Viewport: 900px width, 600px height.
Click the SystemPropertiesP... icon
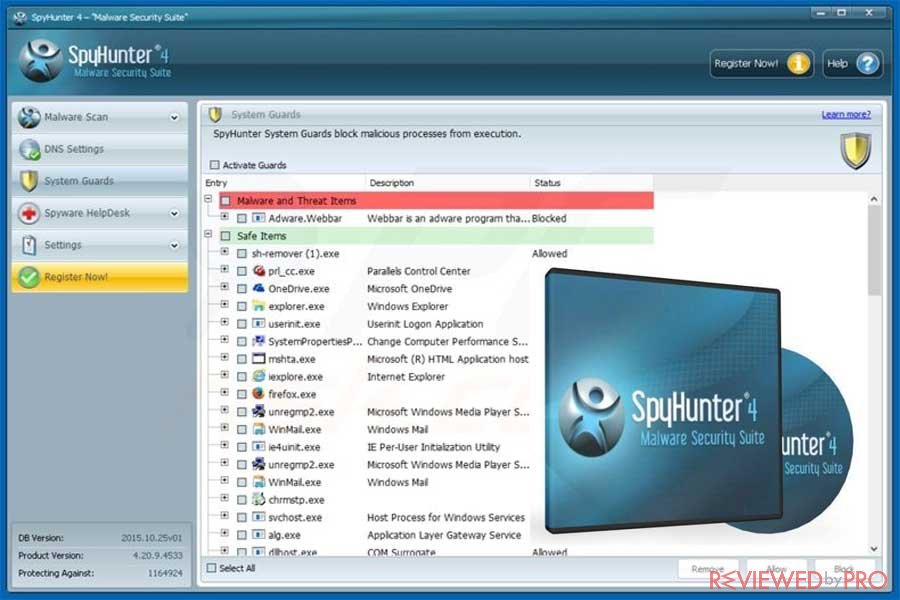(x=259, y=341)
